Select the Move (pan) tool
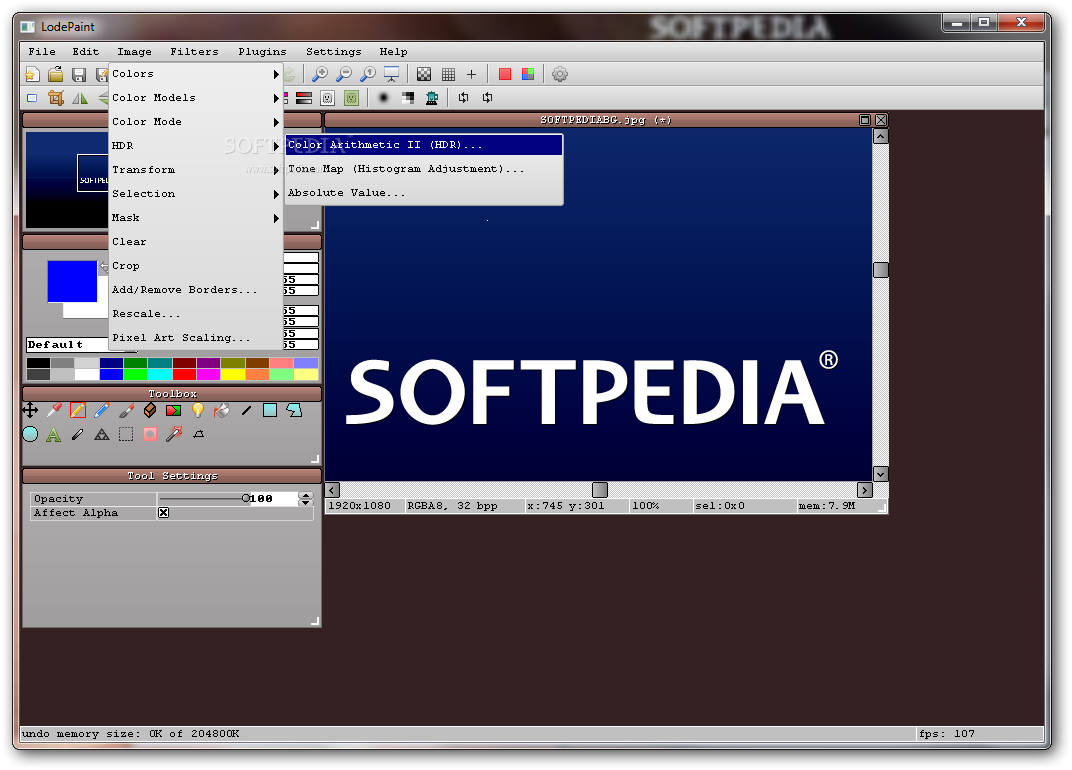Screen dimensions: 1072x770 coord(30,410)
